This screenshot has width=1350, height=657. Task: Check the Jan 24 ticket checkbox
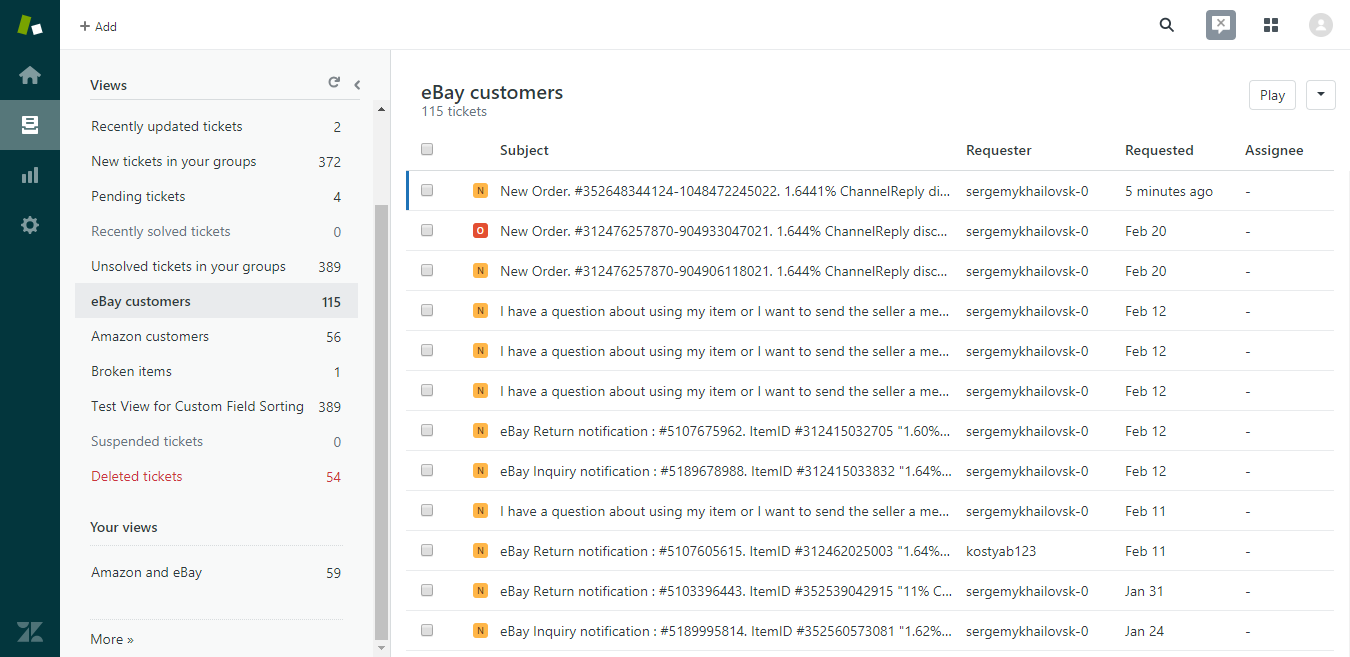point(427,630)
